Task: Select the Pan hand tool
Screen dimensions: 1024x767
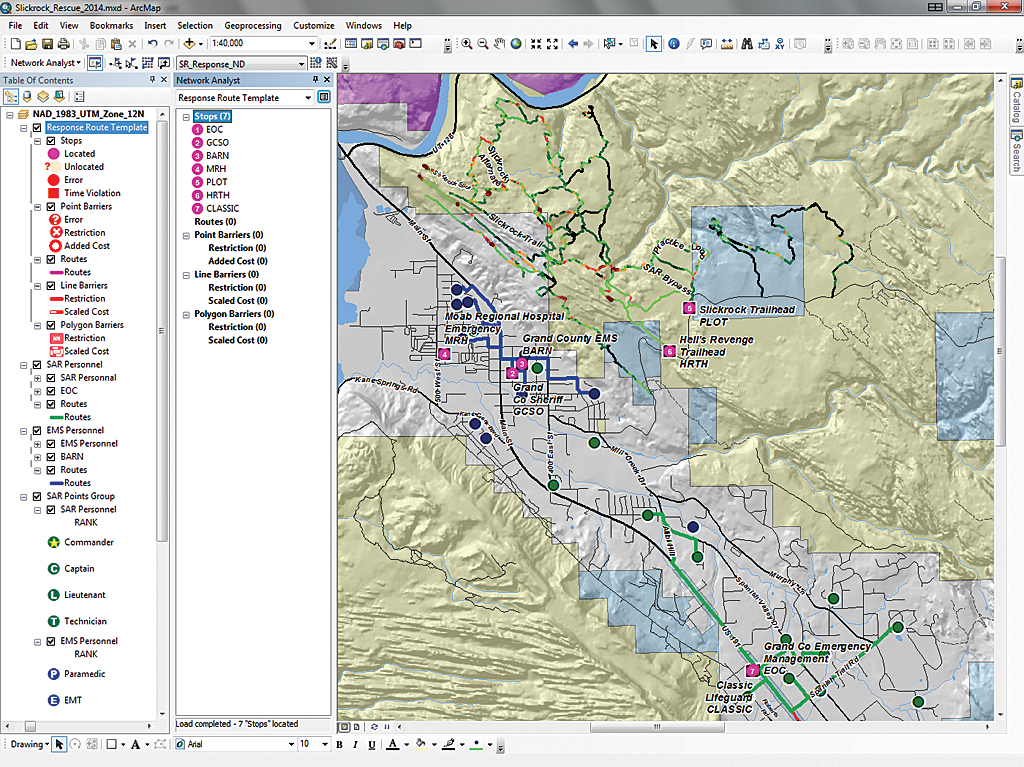Action: [499, 44]
